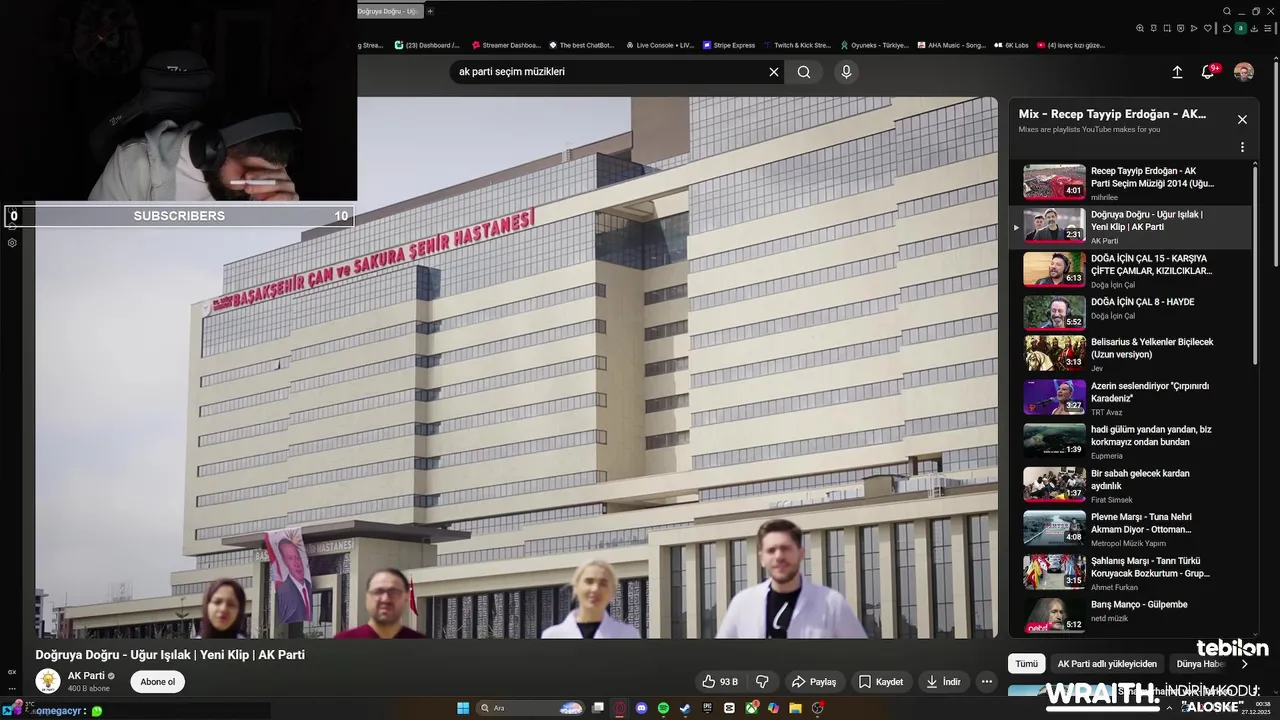Image resolution: width=1280 pixels, height=720 pixels.
Task: Click the YouTube search magnifier button
Action: [804, 72]
